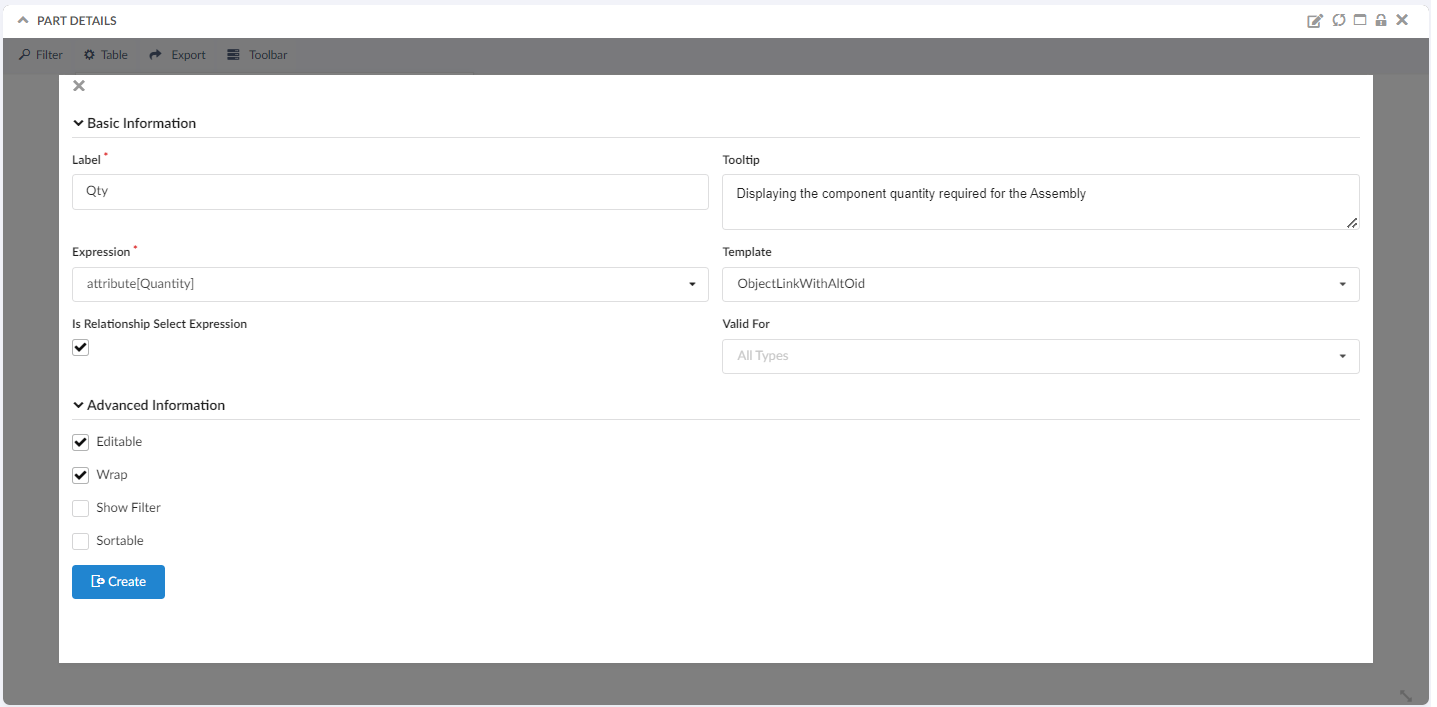The height and width of the screenshot is (707, 1437).
Task: Click the edit icon in Part Details header
Action: tap(1315, 21)
